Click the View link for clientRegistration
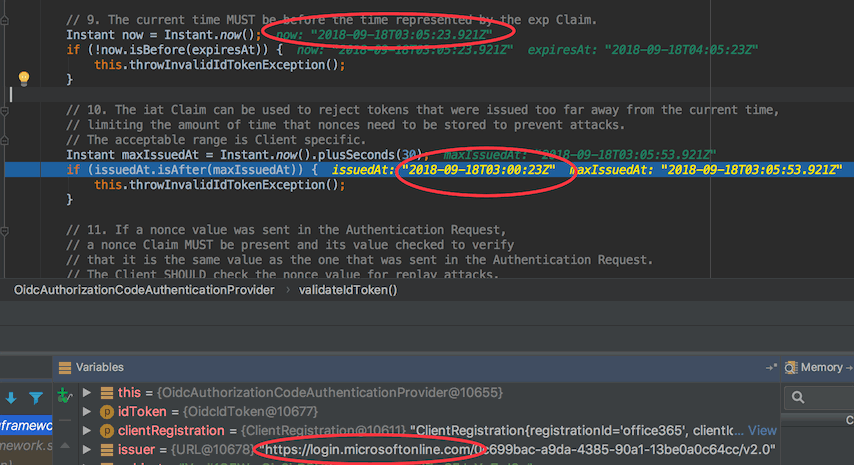The image size is (854, 465). (x=762, y=431)
